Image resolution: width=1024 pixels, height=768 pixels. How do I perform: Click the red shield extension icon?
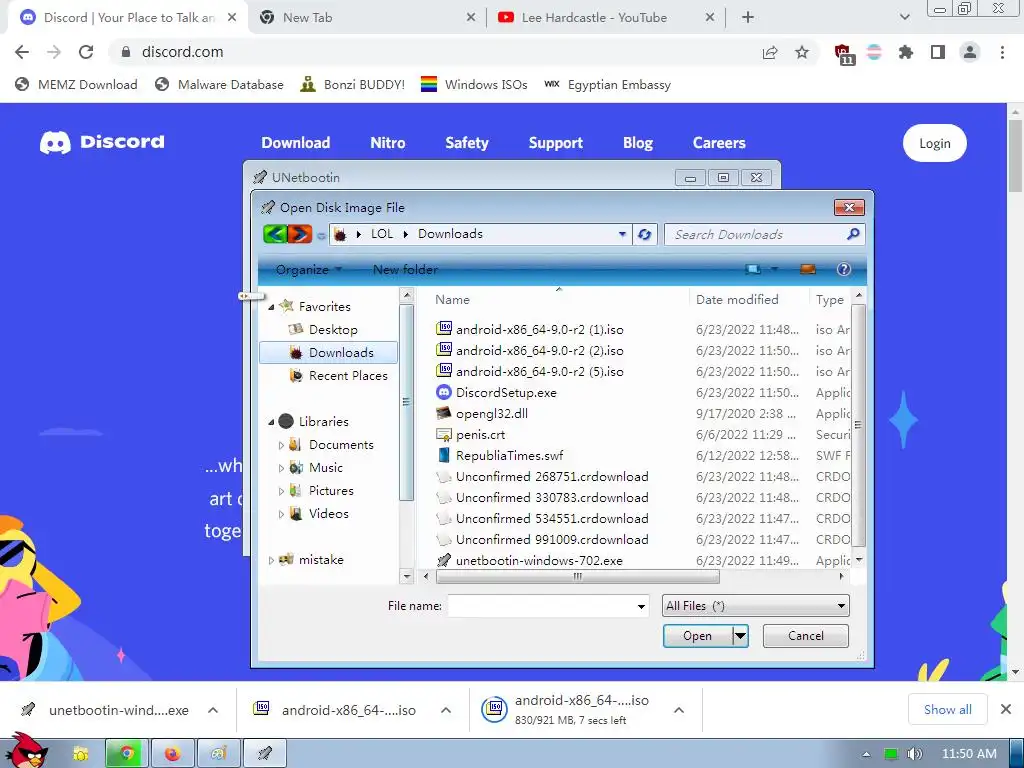tap(843, 54)
